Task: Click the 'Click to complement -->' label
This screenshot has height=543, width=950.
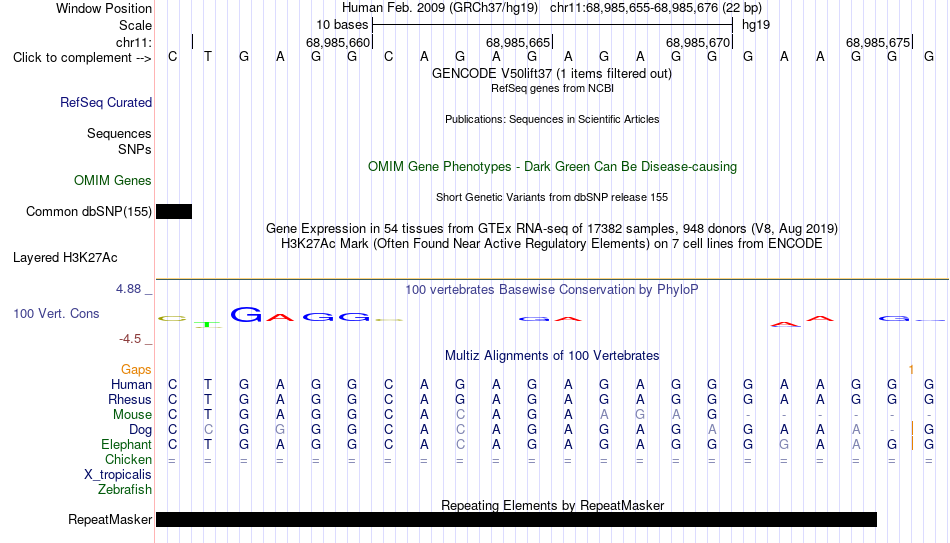Action: (x=82, y=58)
